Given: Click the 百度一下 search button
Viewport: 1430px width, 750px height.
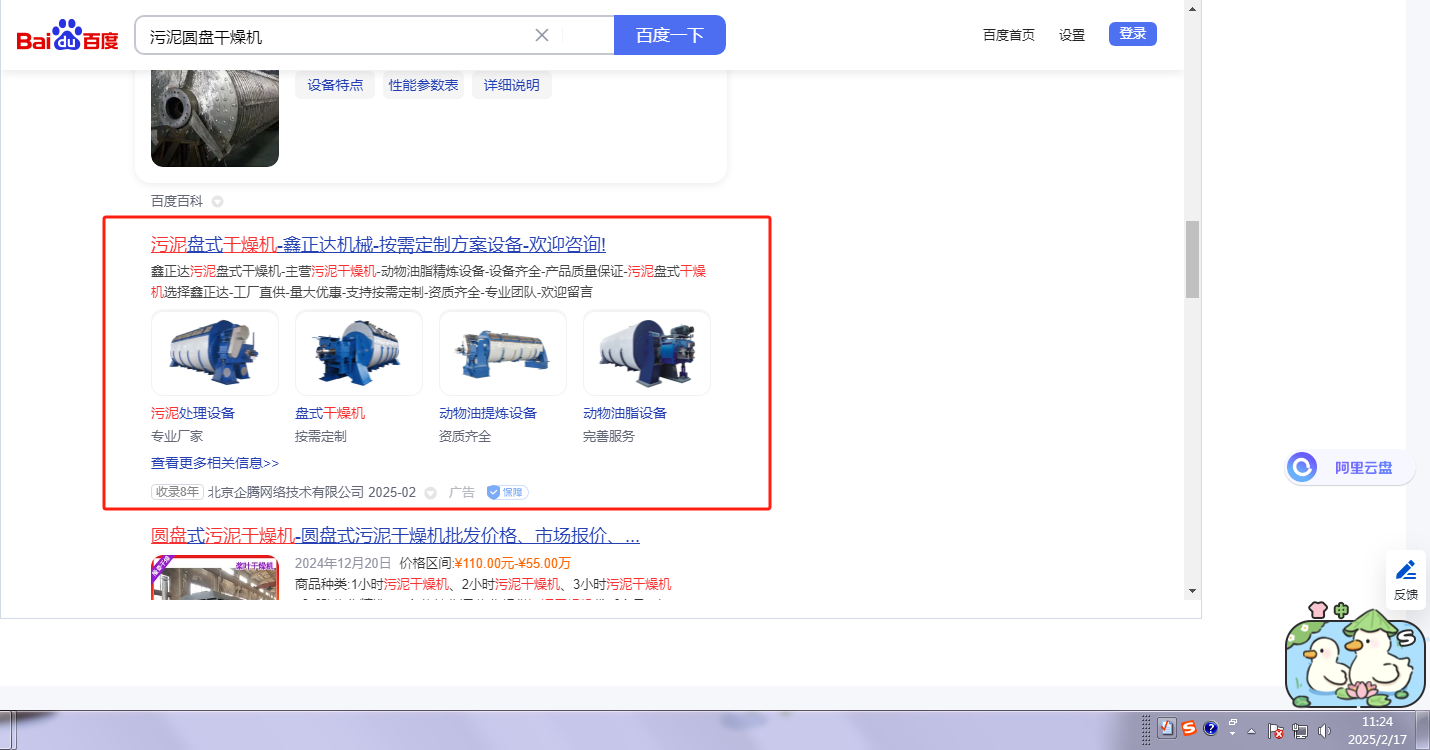Looking at the screenshot, I should (670, 35).
